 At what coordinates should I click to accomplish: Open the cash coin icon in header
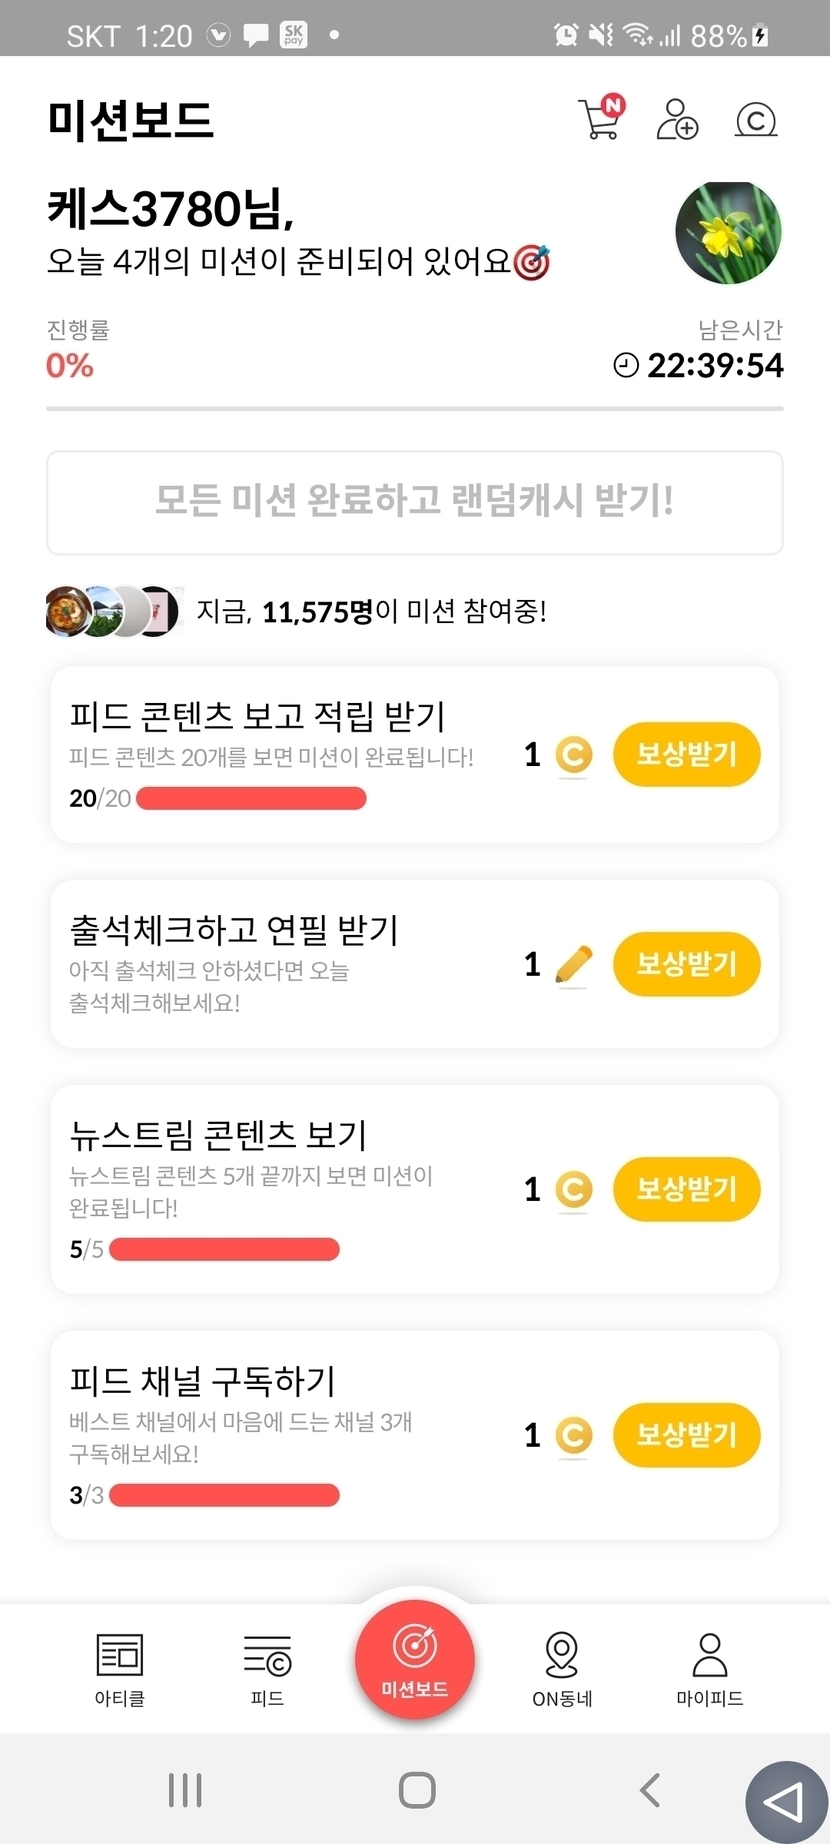tap(756, 121)
